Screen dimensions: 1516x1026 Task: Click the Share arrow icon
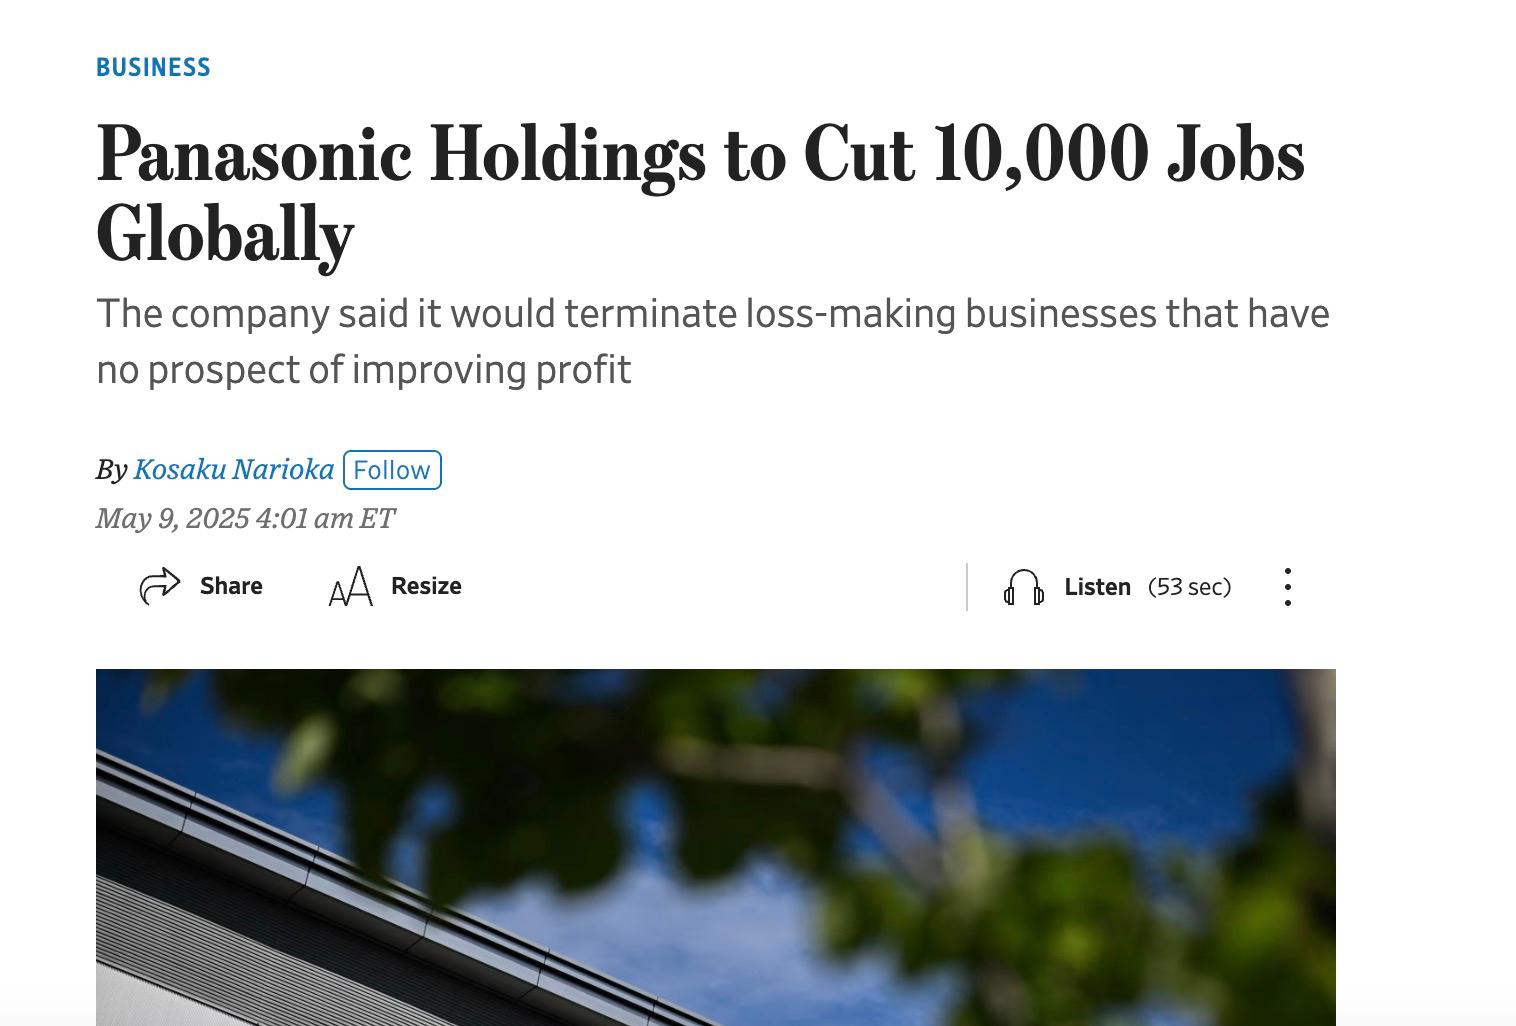(160, 586)
